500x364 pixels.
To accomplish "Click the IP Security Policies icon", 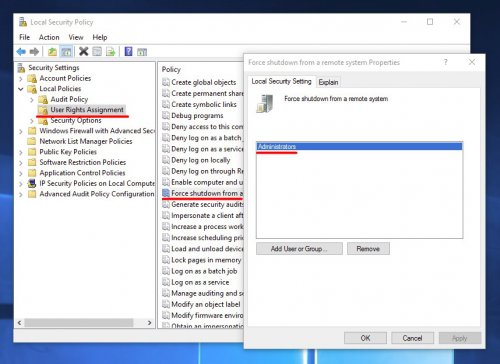I will click(x=32, y=183).
